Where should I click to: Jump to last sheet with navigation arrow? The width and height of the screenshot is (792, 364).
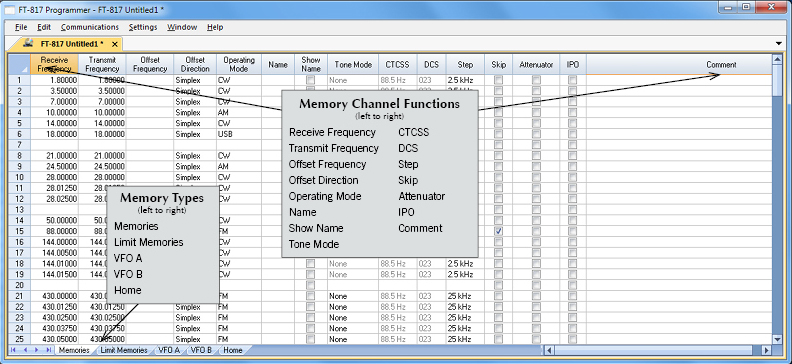click(x=48, y=350)
